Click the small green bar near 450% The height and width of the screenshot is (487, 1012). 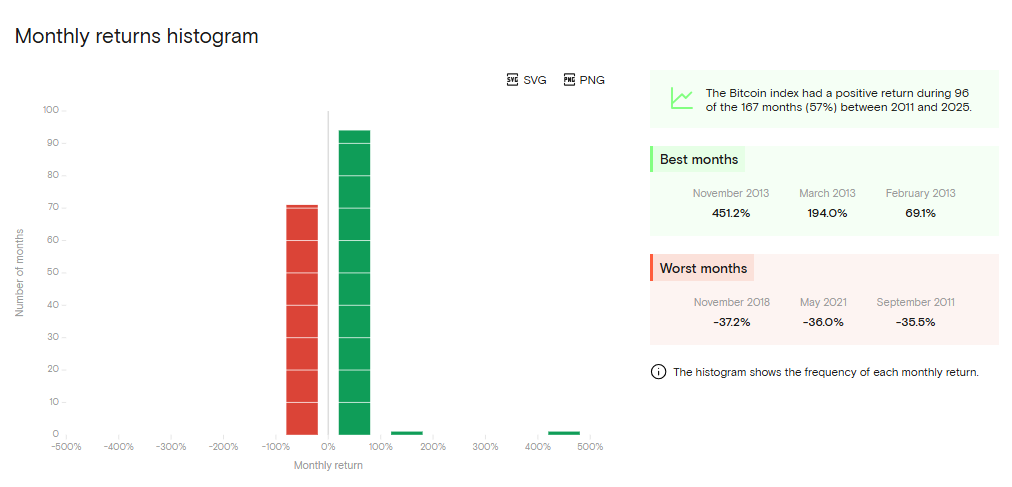pyautogui.click(x=564, y=433)
